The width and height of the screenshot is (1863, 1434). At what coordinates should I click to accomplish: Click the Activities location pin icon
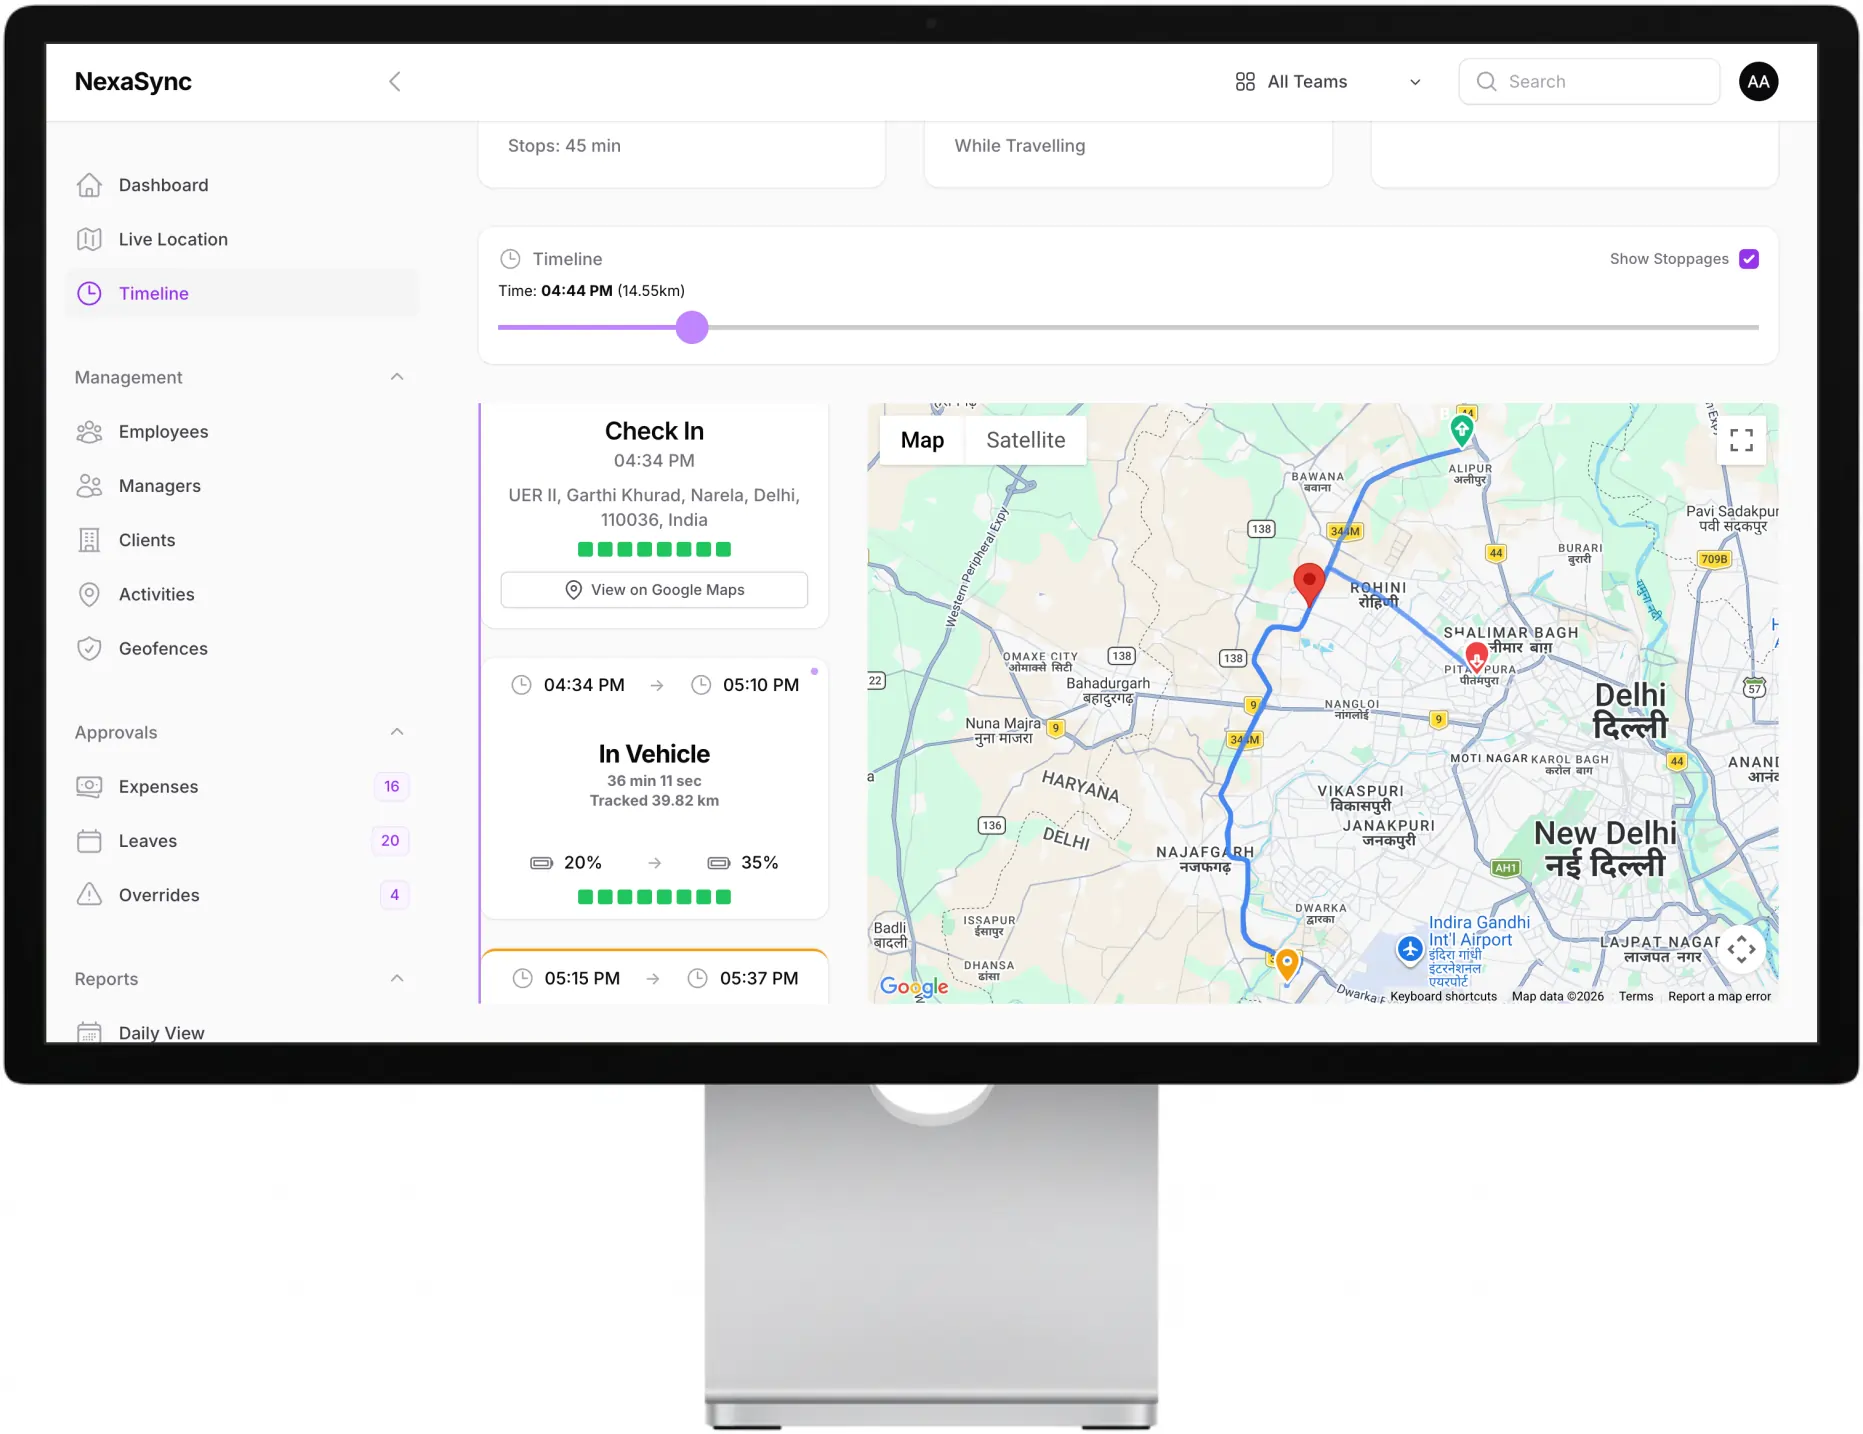click(90, 594)
